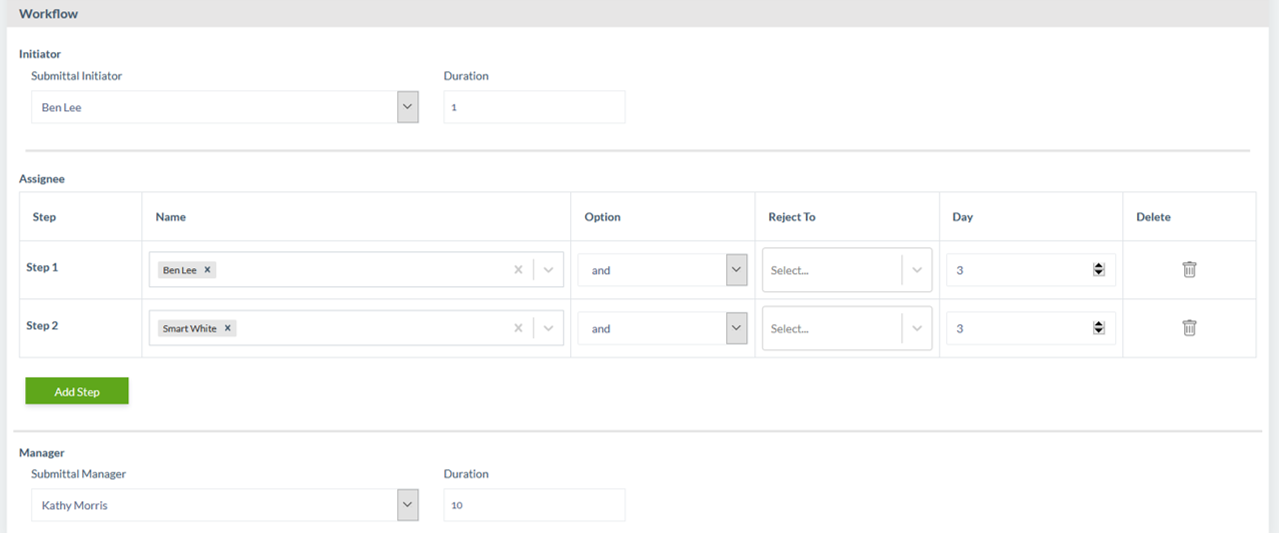Clear all names in Step 2 field
The height and width of the screenshot is (533, 1279).
tap(518, 328)
